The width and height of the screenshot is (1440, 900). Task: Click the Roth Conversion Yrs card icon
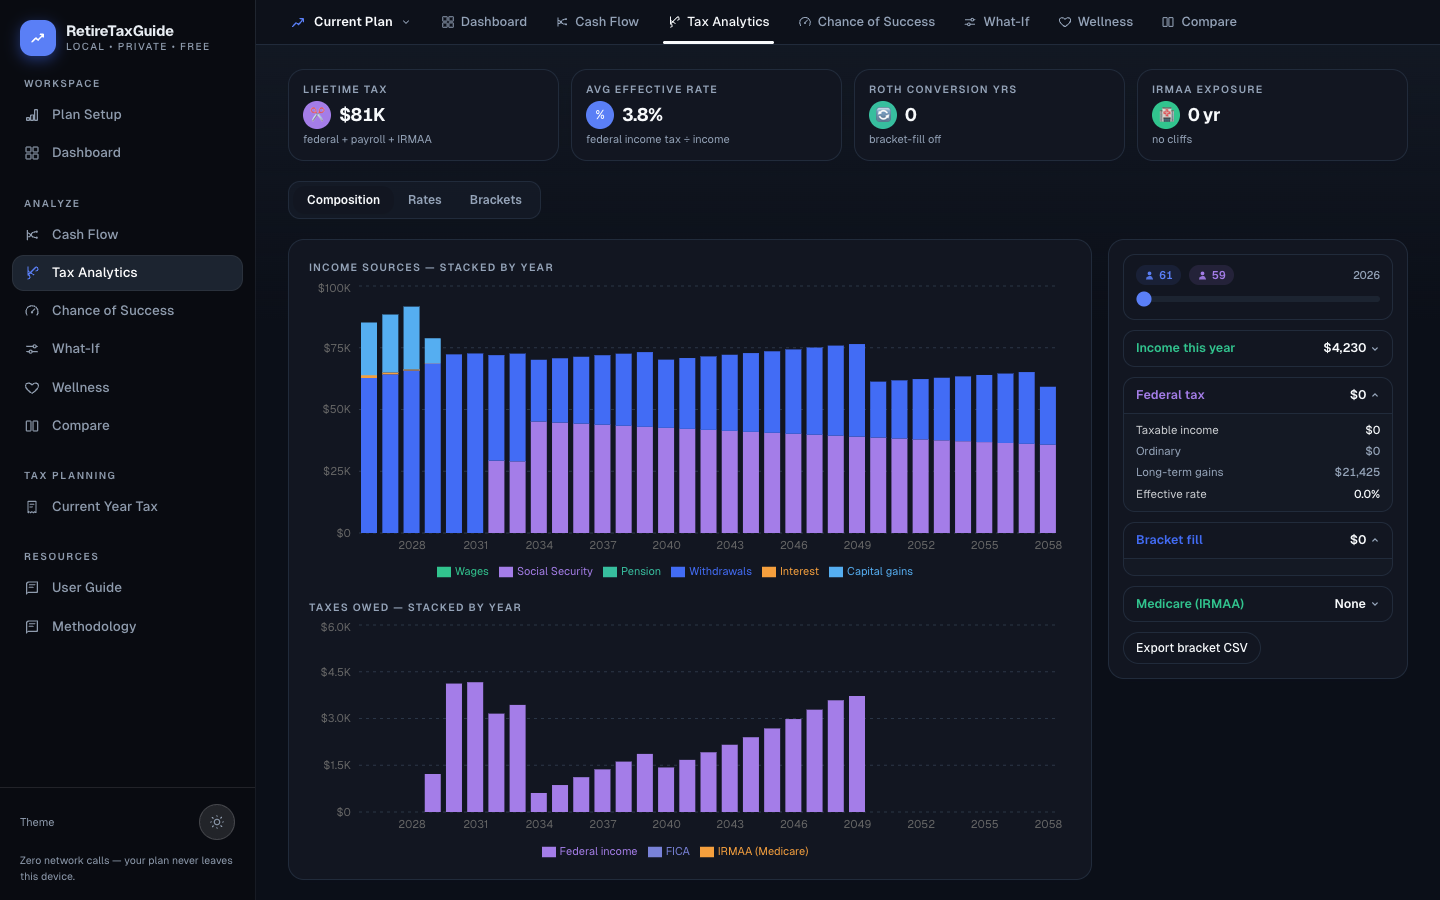pos(883,115)
